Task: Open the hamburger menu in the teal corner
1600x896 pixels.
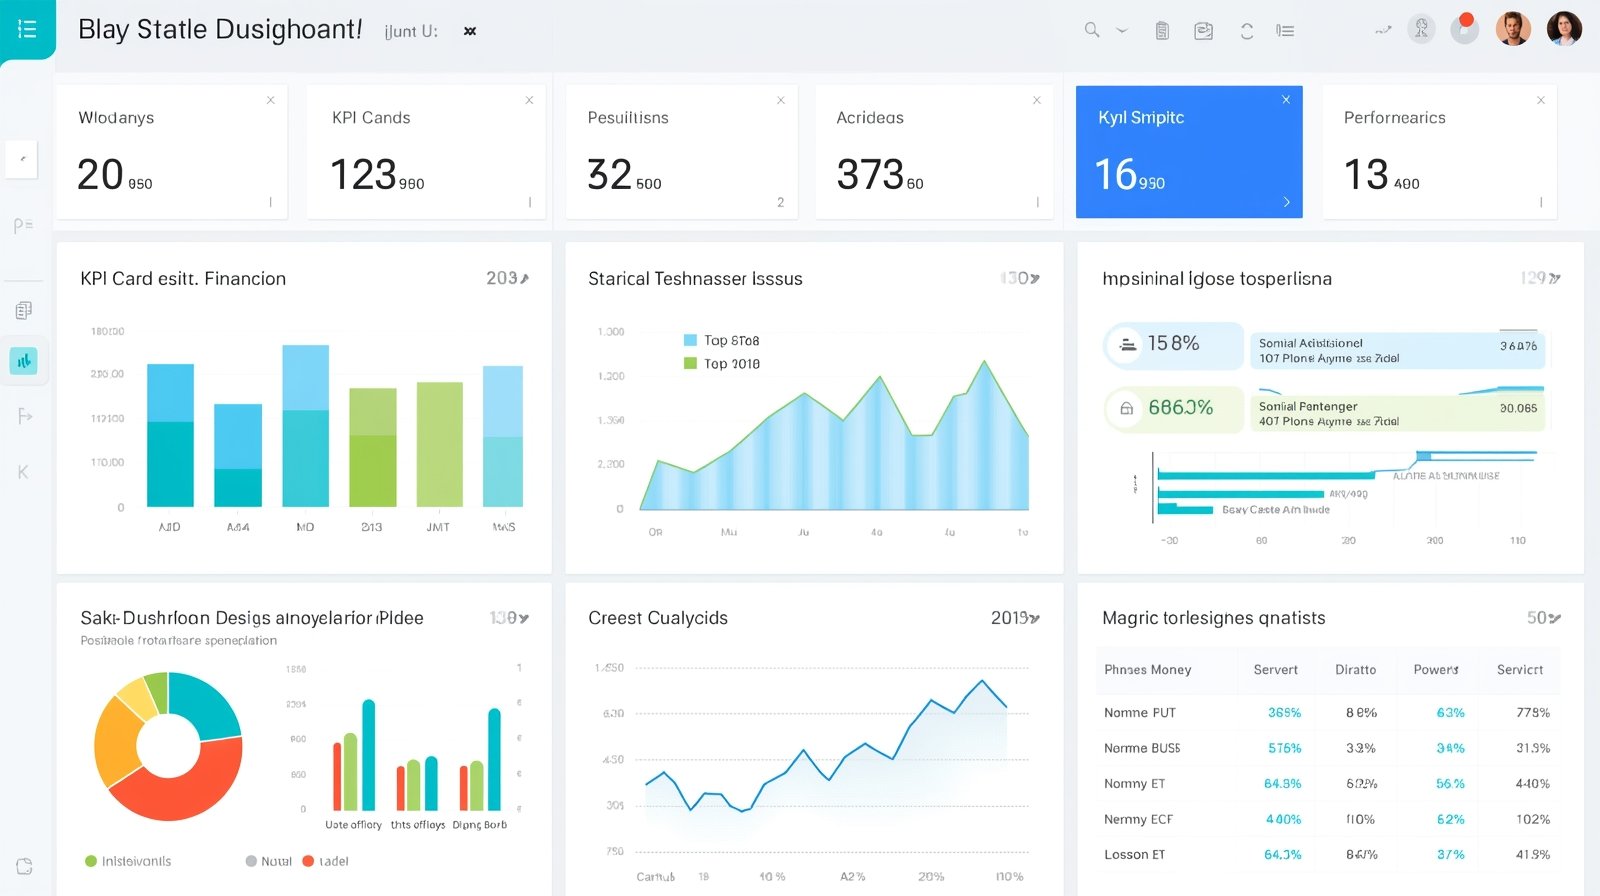Action: [27, 29]
